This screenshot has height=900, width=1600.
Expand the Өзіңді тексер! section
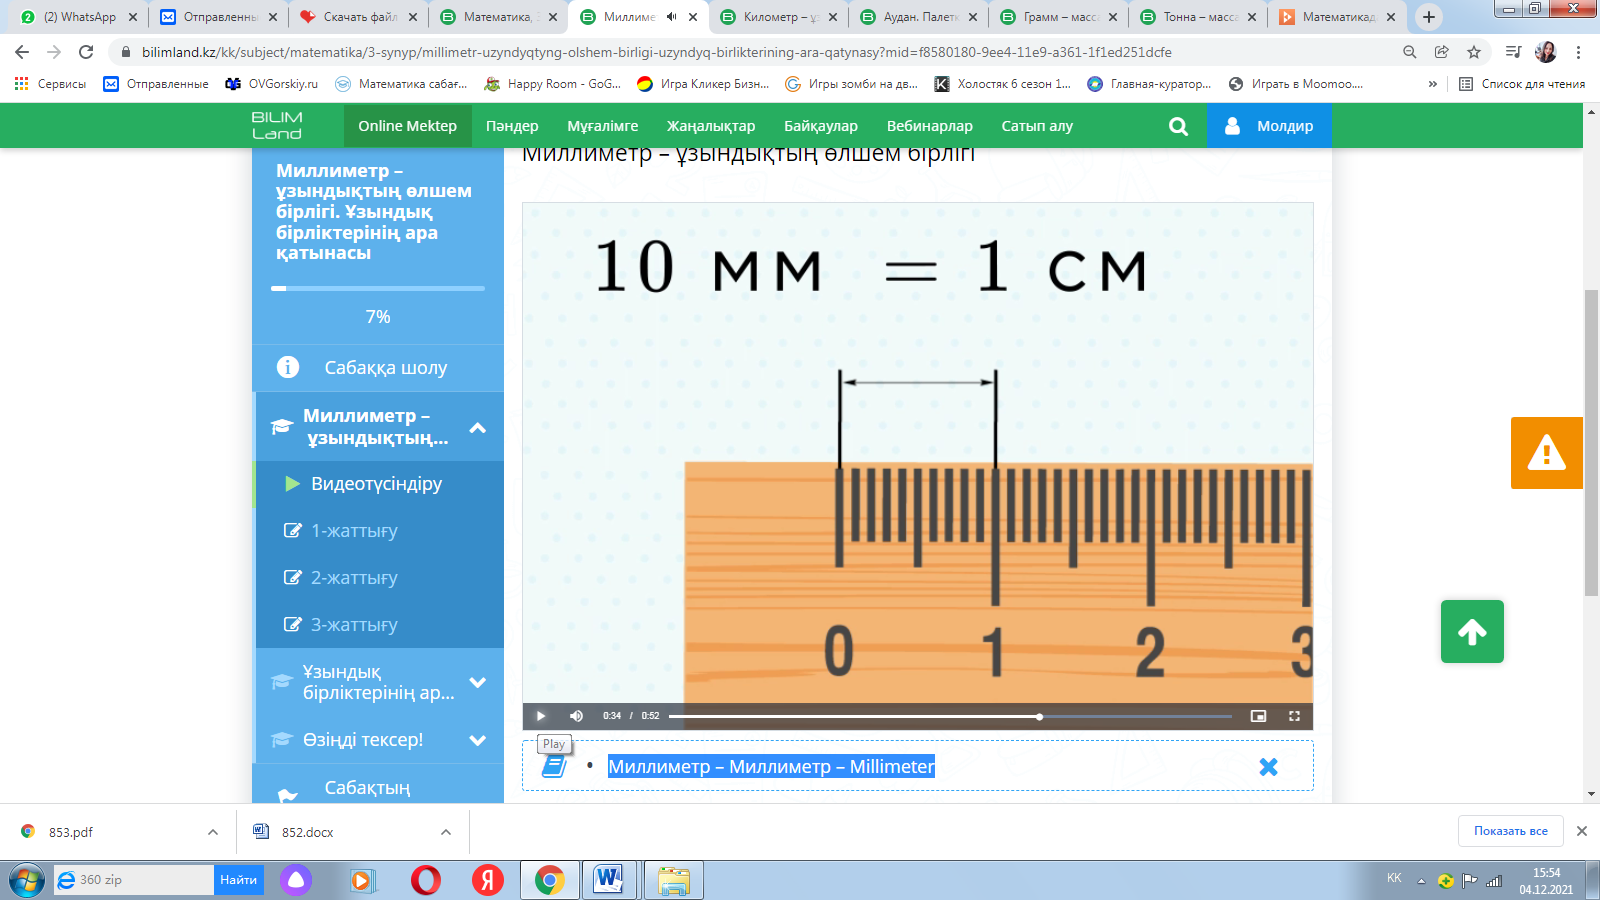point(478,740)
